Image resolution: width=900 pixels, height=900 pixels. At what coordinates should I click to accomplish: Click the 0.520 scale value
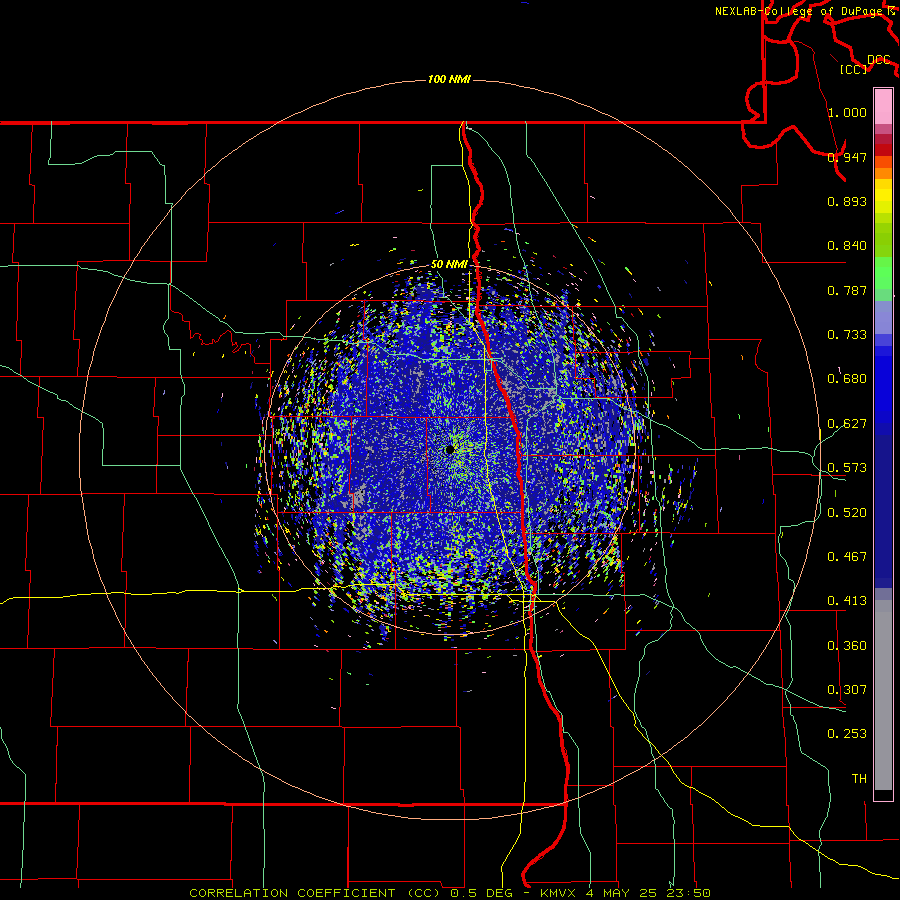pos(847,513)
